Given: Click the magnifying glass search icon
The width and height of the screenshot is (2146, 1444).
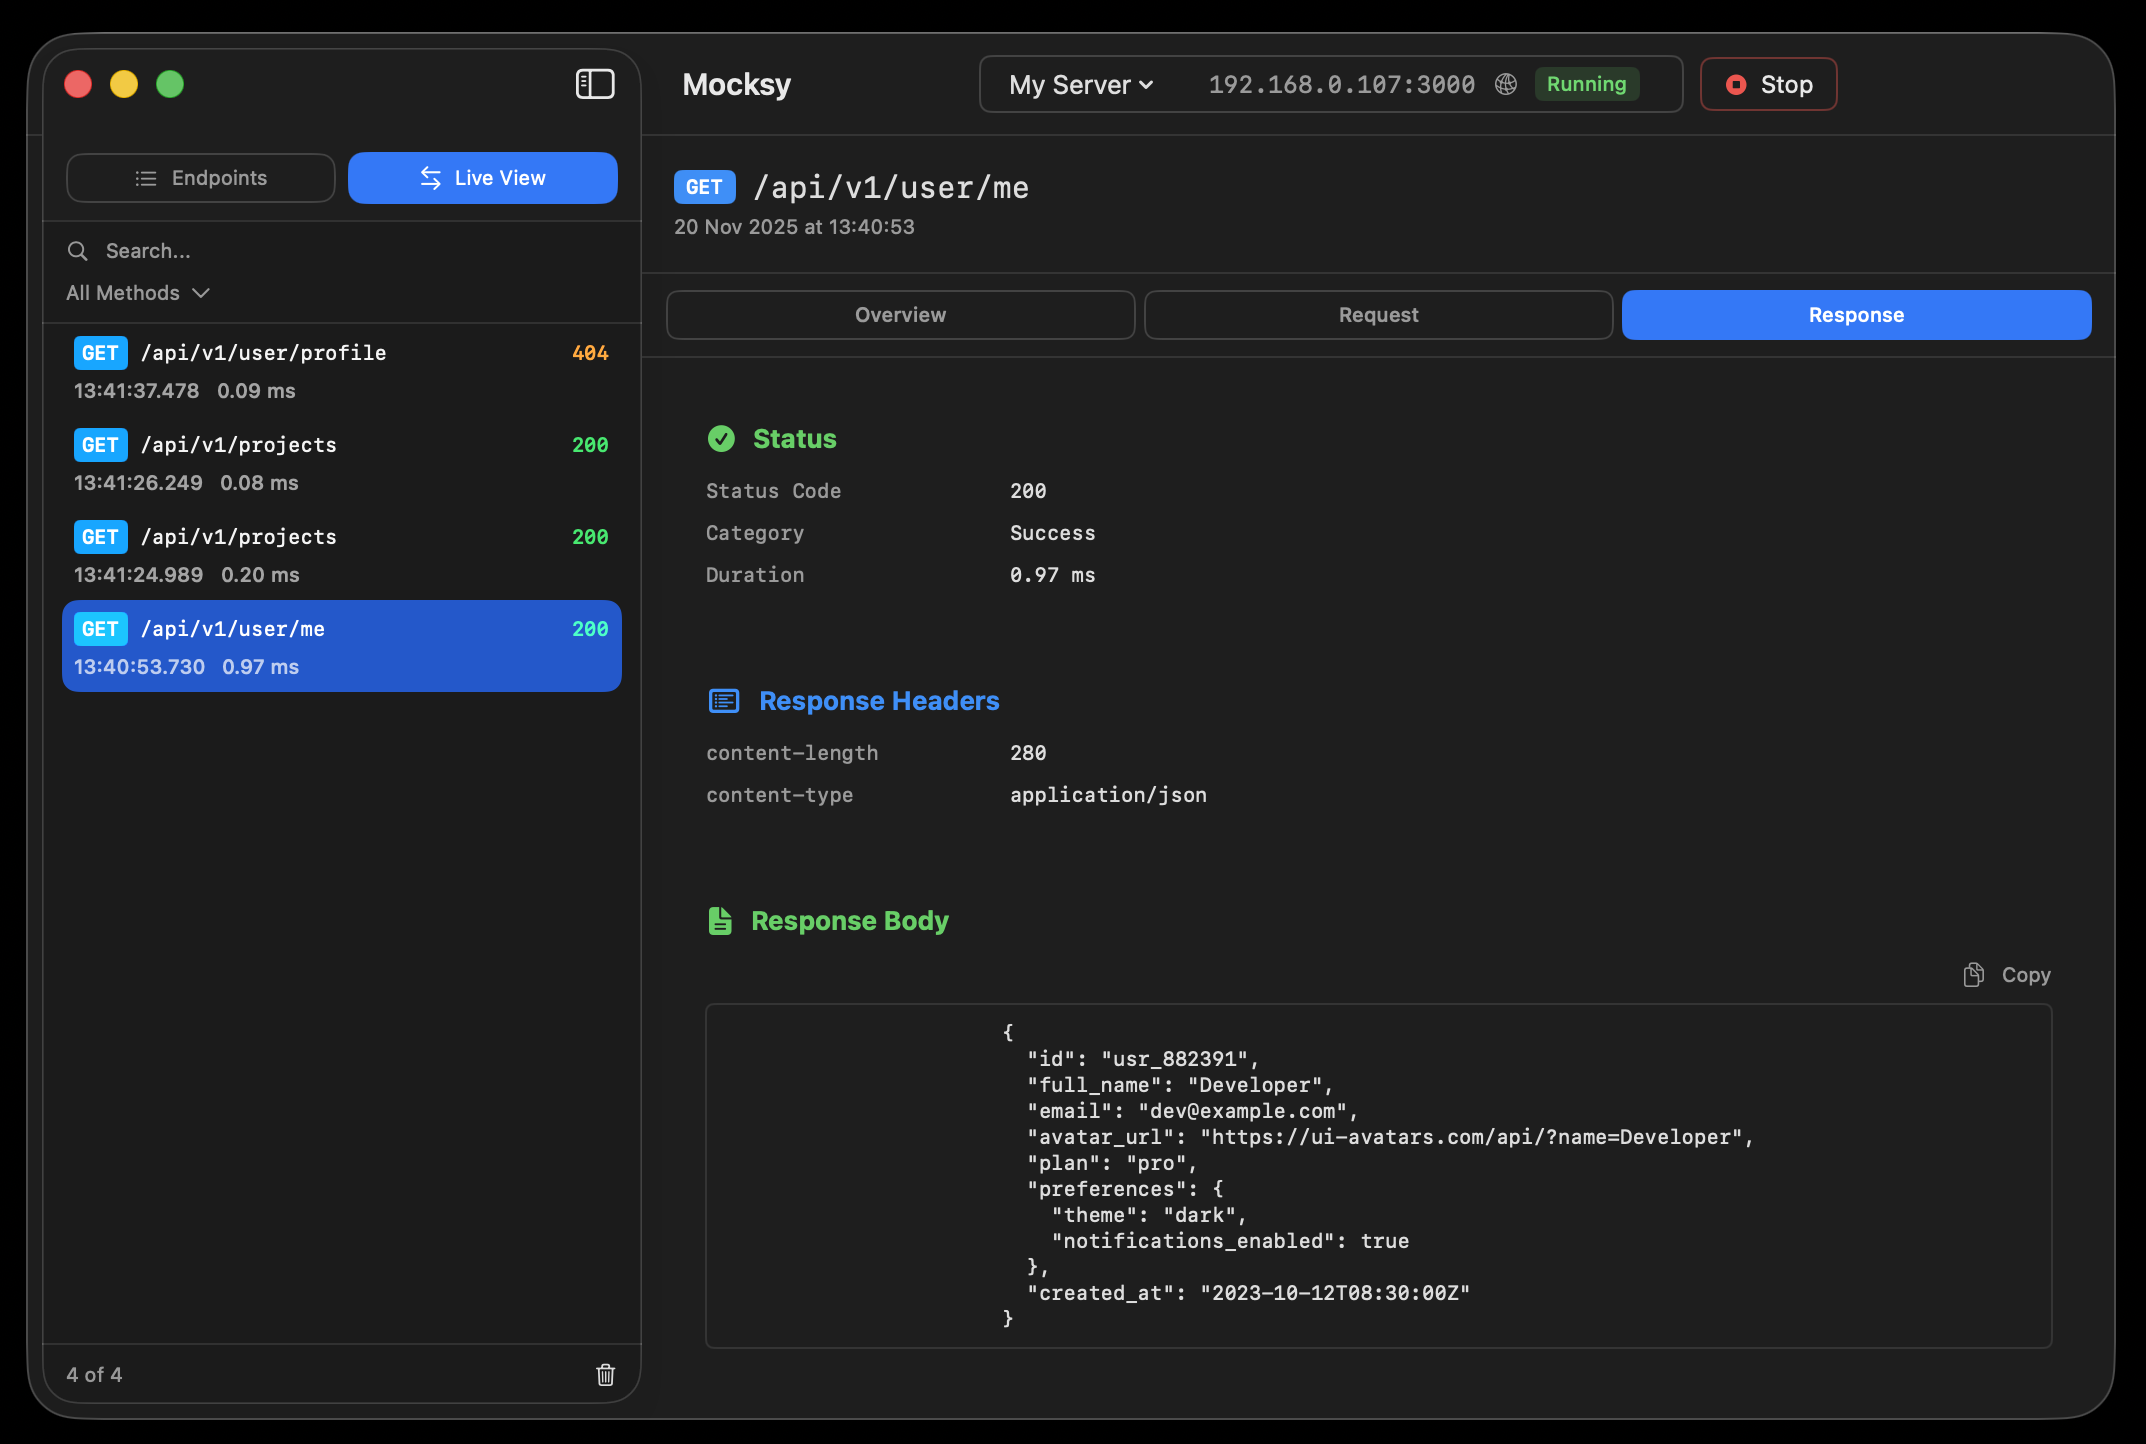Looking at the screenshot, I should coord(78,251).
